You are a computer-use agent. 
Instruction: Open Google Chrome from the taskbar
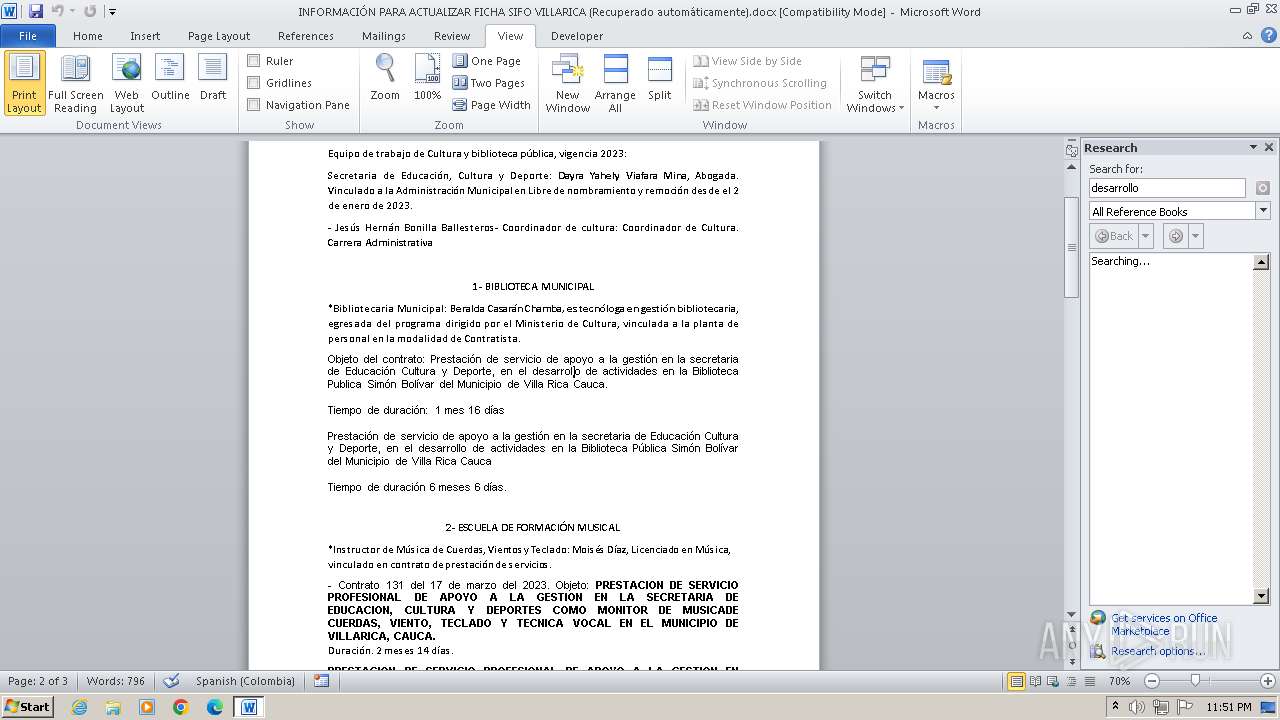[x=181, y=707]
